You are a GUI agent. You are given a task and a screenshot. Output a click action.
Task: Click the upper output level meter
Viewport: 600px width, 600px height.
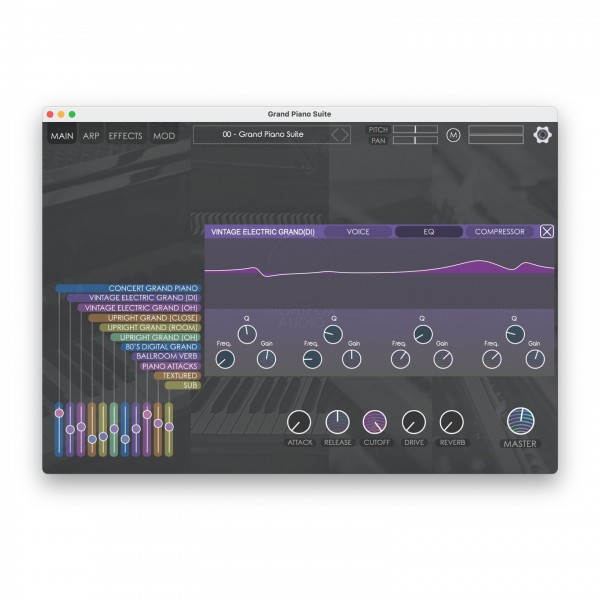[x=496, y=130]
